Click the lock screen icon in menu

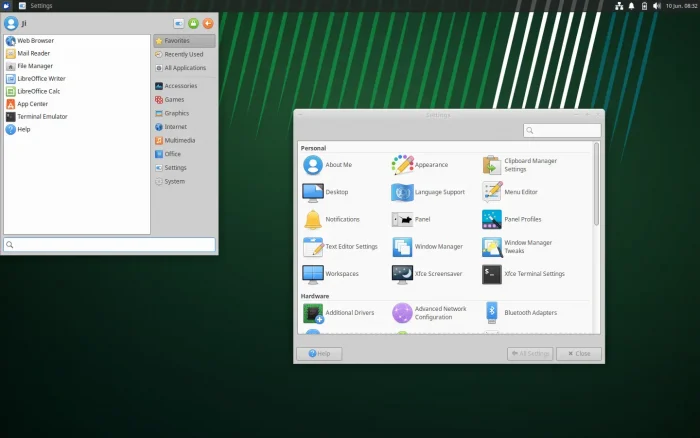pyautogui.click(x=193, y=23)
